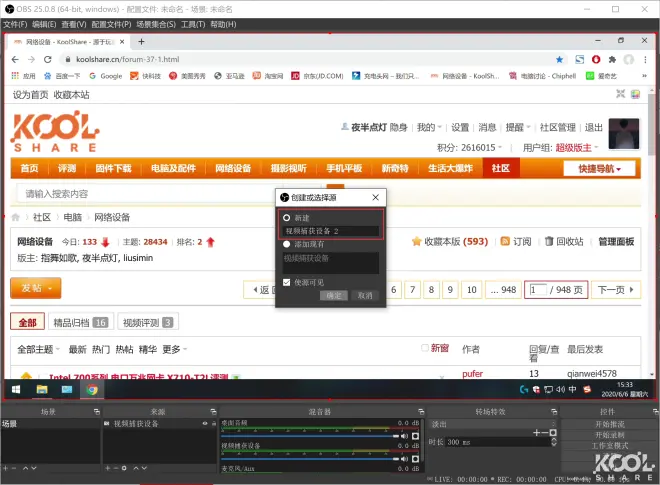
Task: Open the 发帖 post dropdown button
Action: pos(36,288)
